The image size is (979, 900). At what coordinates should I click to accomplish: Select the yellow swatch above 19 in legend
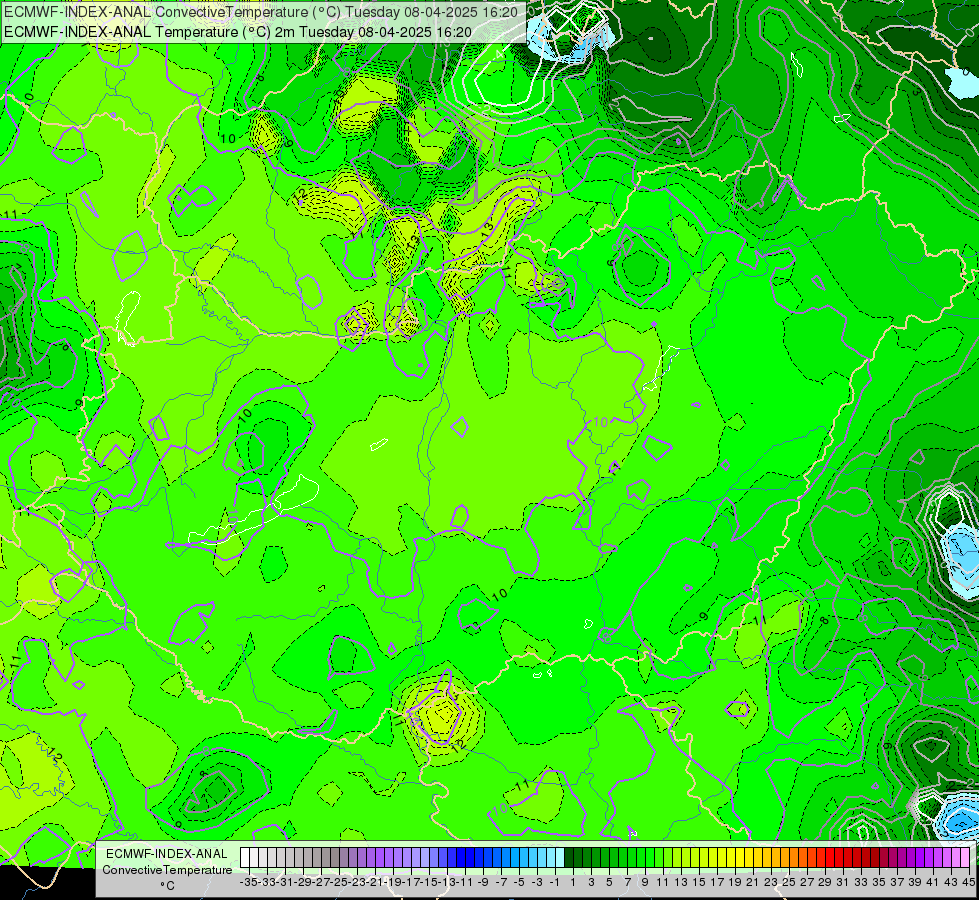click(732, 858)
